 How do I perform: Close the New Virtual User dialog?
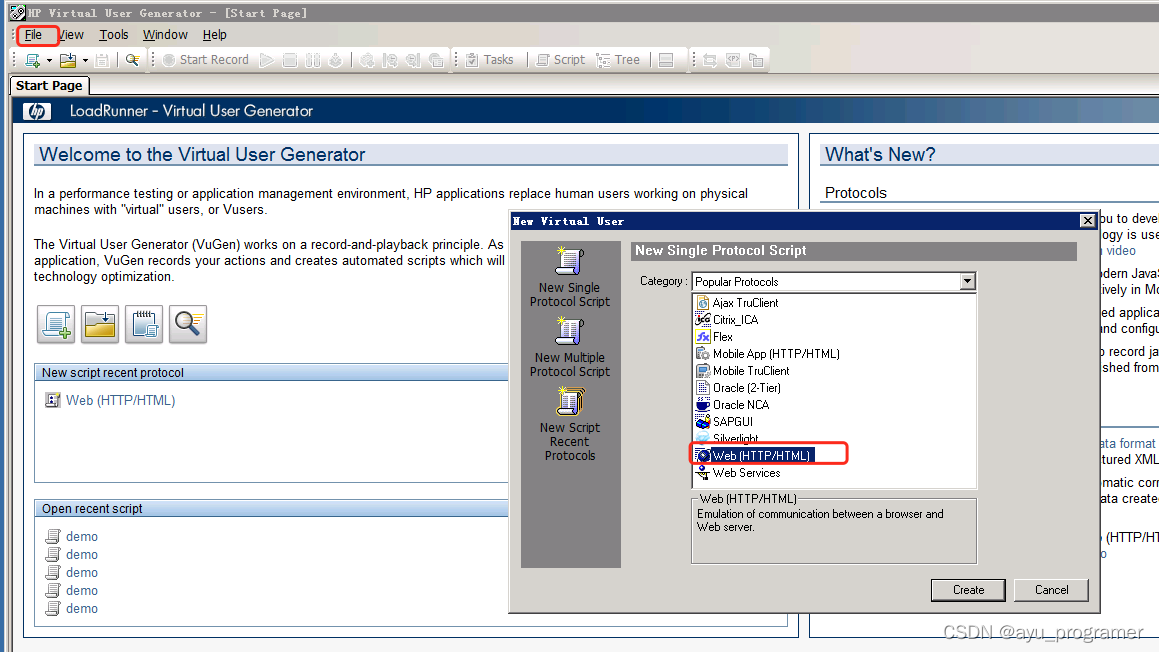[1087, 221]
